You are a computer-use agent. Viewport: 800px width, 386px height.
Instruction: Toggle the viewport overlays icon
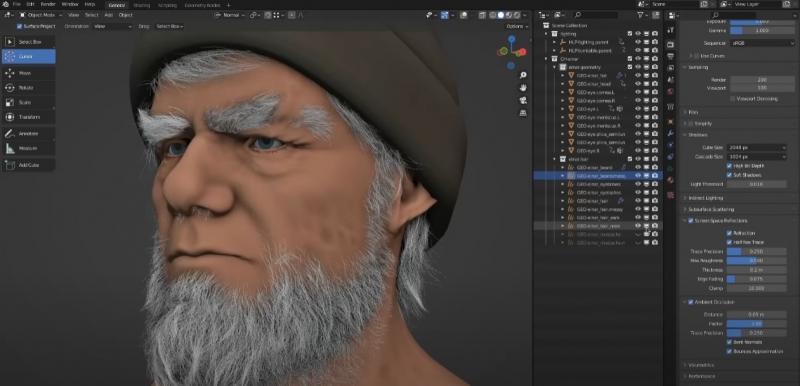click(464, 15)
